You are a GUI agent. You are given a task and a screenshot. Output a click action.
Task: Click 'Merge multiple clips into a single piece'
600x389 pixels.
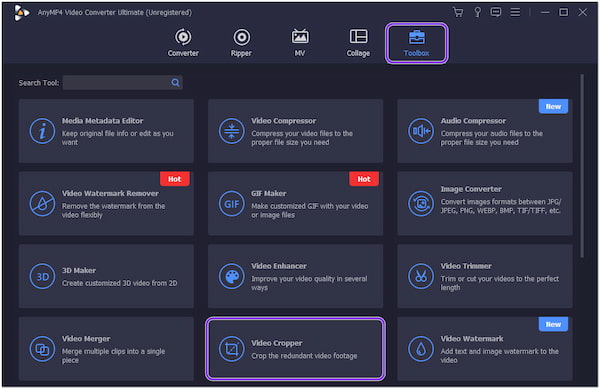(x=114, y=356)
